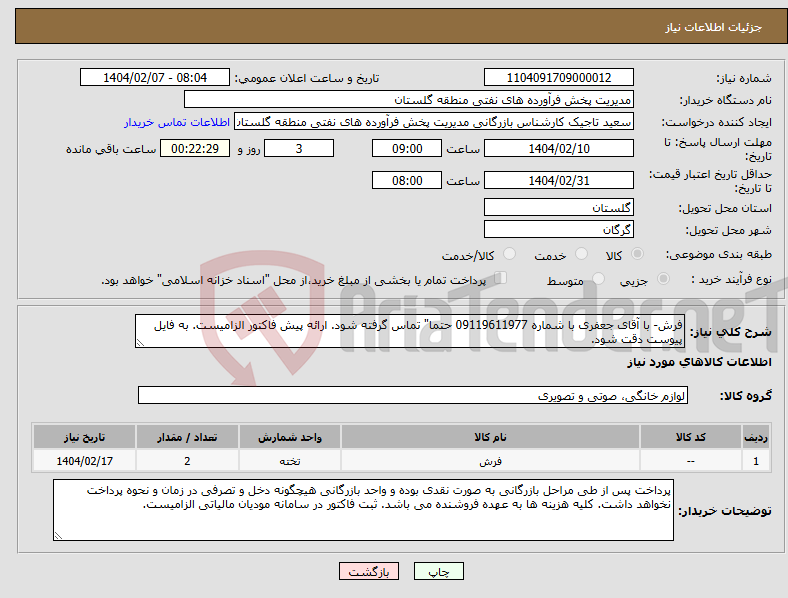Click the goods group field لوازم خانگی
Viewport: 788px width, 598px height.
(x=413, y=395)
